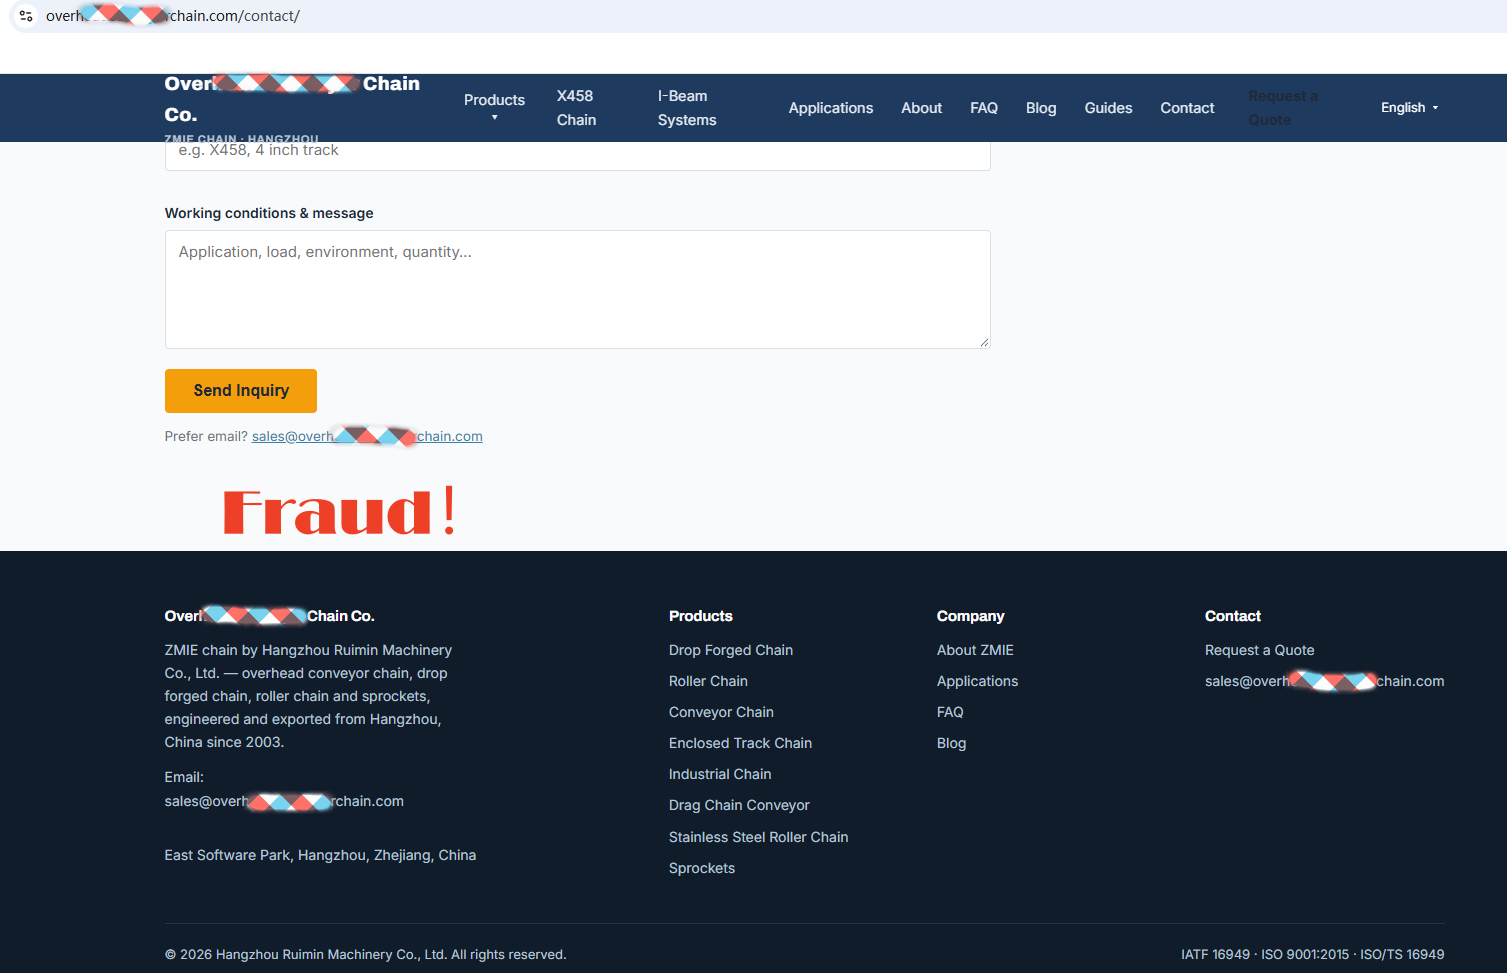Open Enclosed Track Chain footer link

click(x=740, y=743)
